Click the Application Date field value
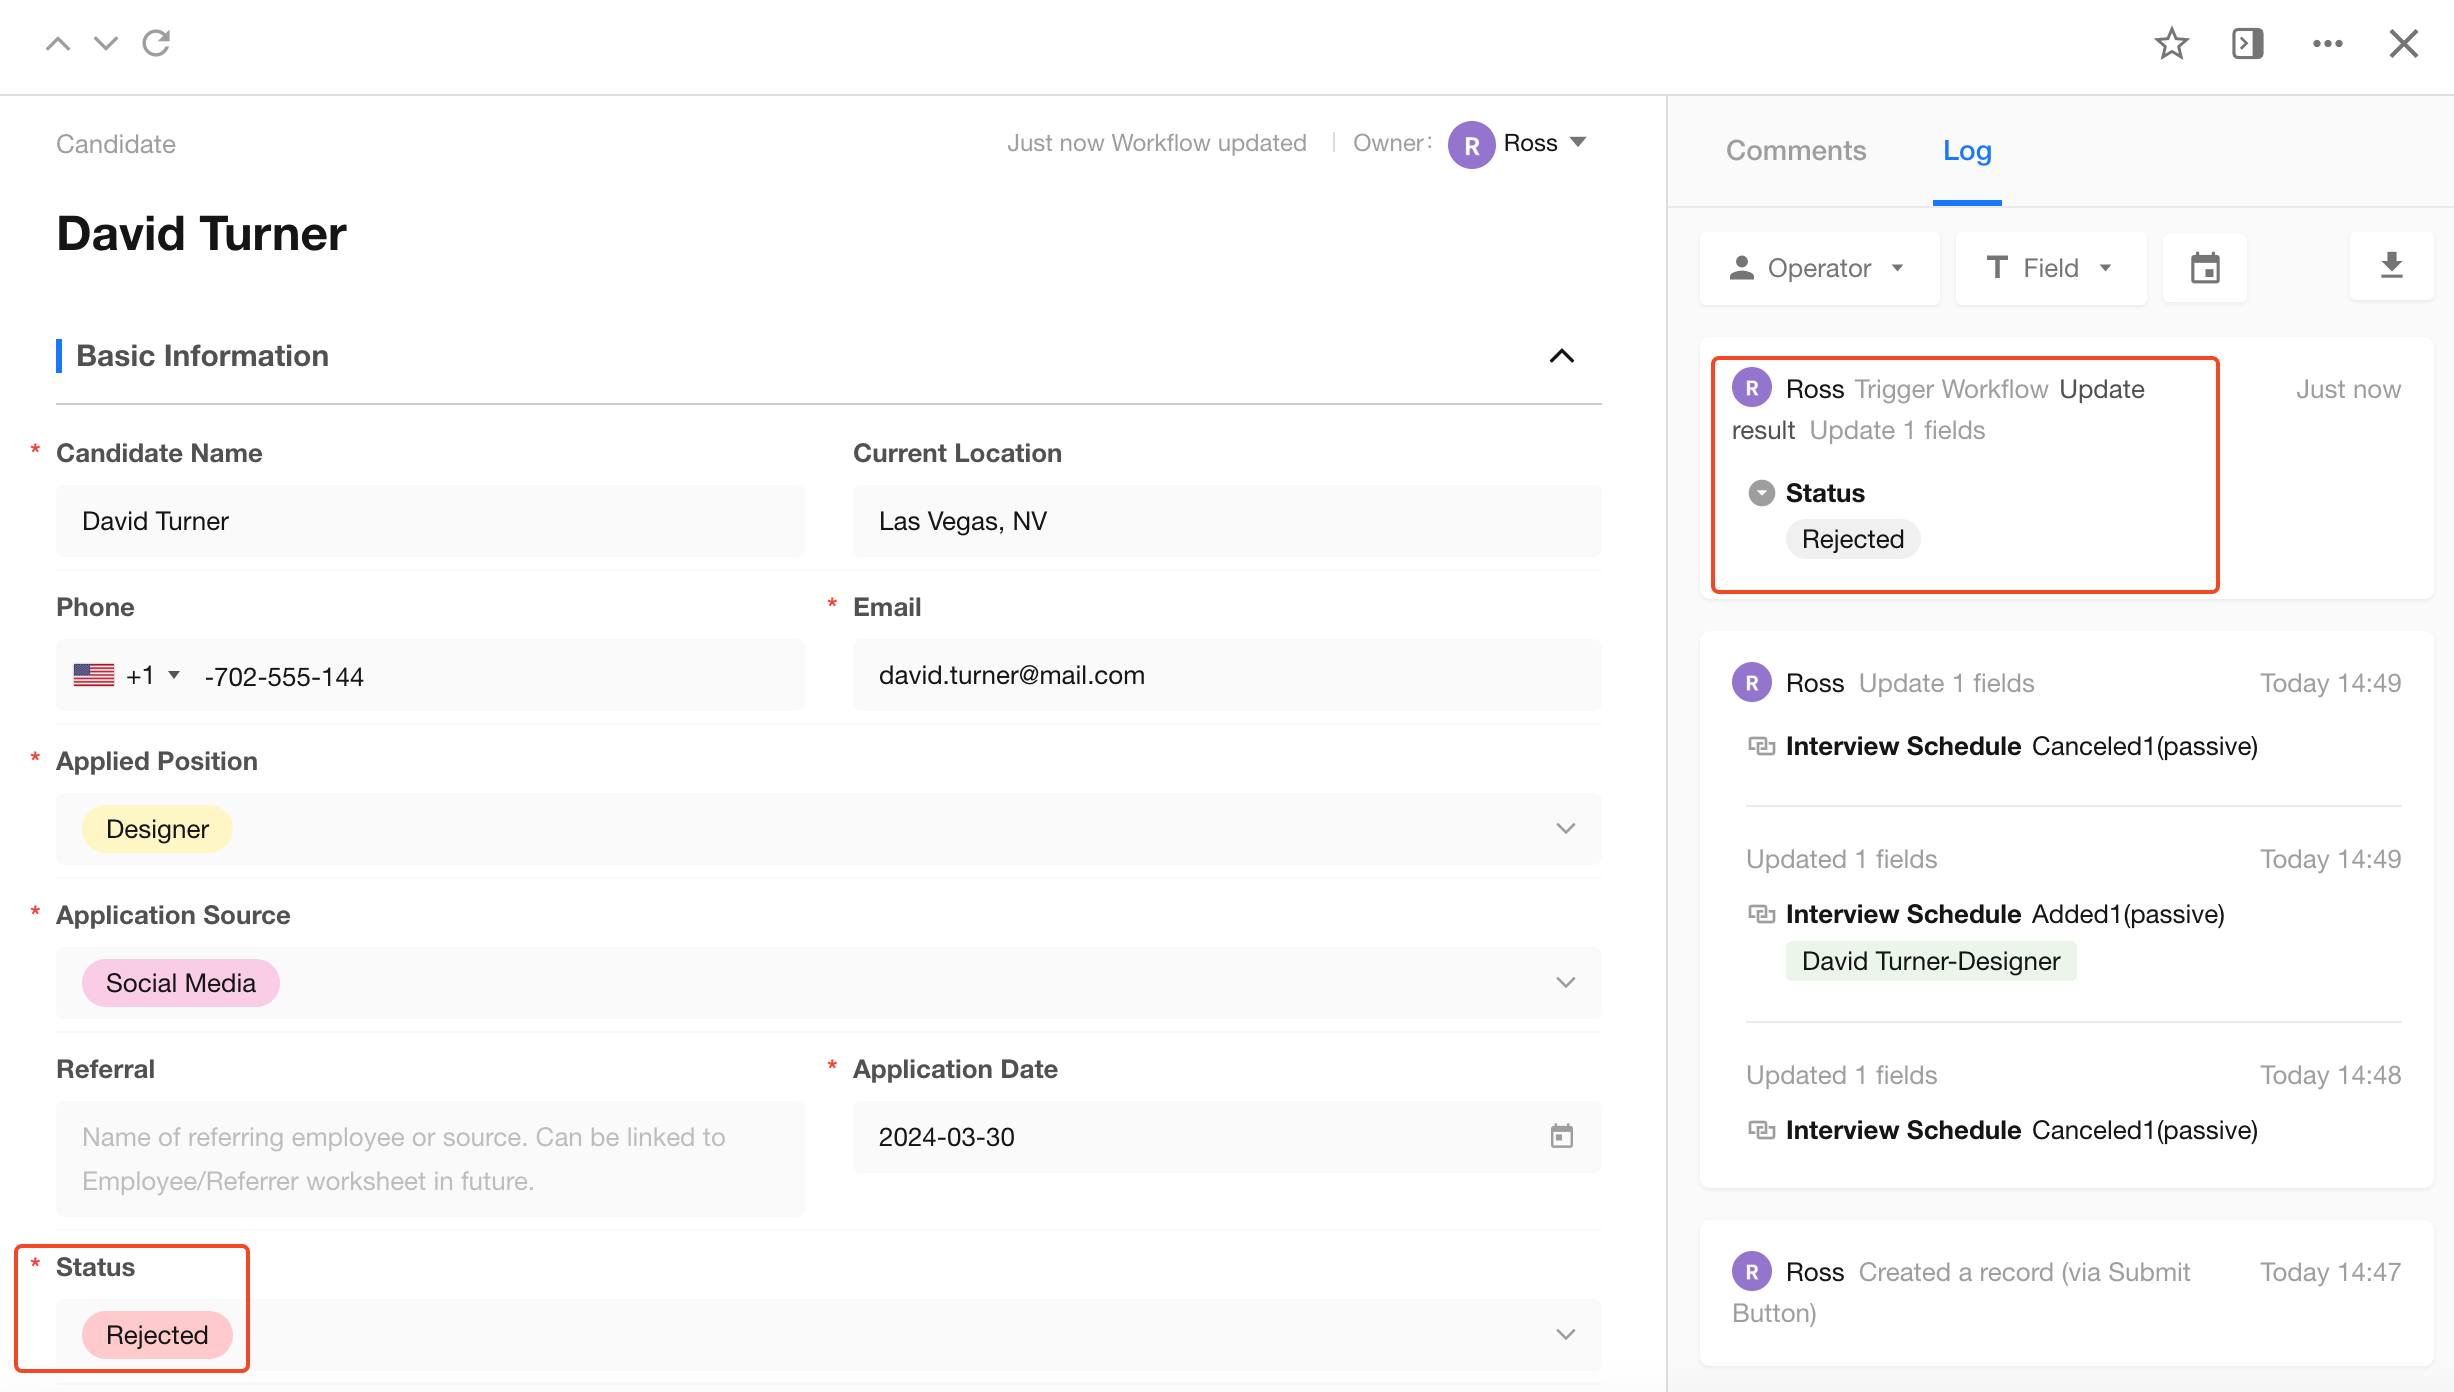 [947, 1137]
